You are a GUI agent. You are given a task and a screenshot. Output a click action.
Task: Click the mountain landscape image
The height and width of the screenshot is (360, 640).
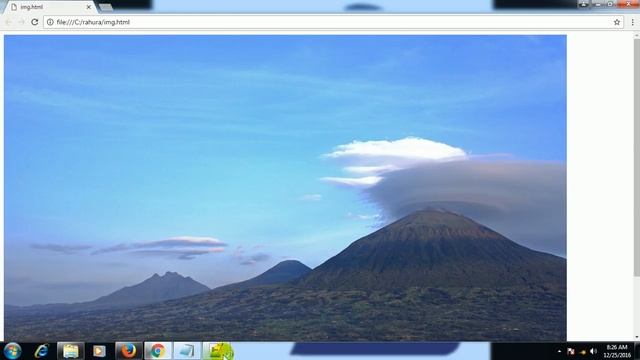point(285,188)
